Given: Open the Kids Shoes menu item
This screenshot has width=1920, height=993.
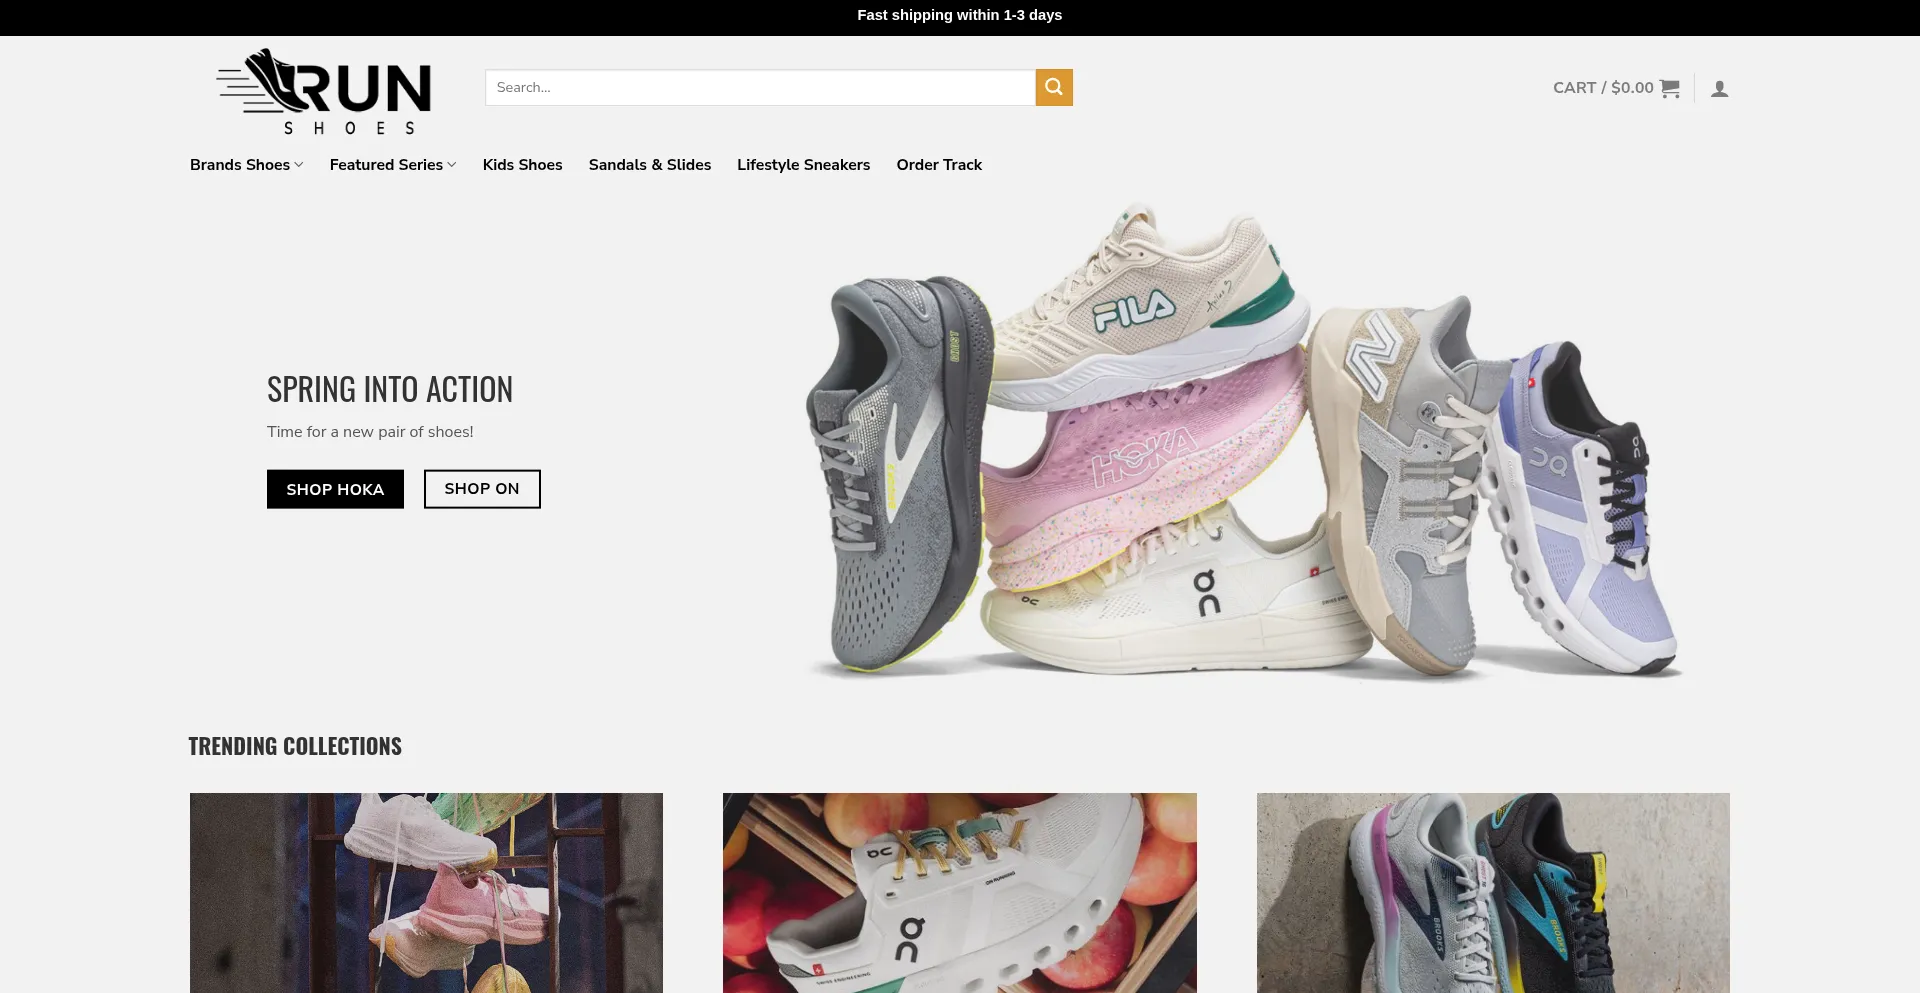Looking at the screenshot, I should tap(522, 165).
